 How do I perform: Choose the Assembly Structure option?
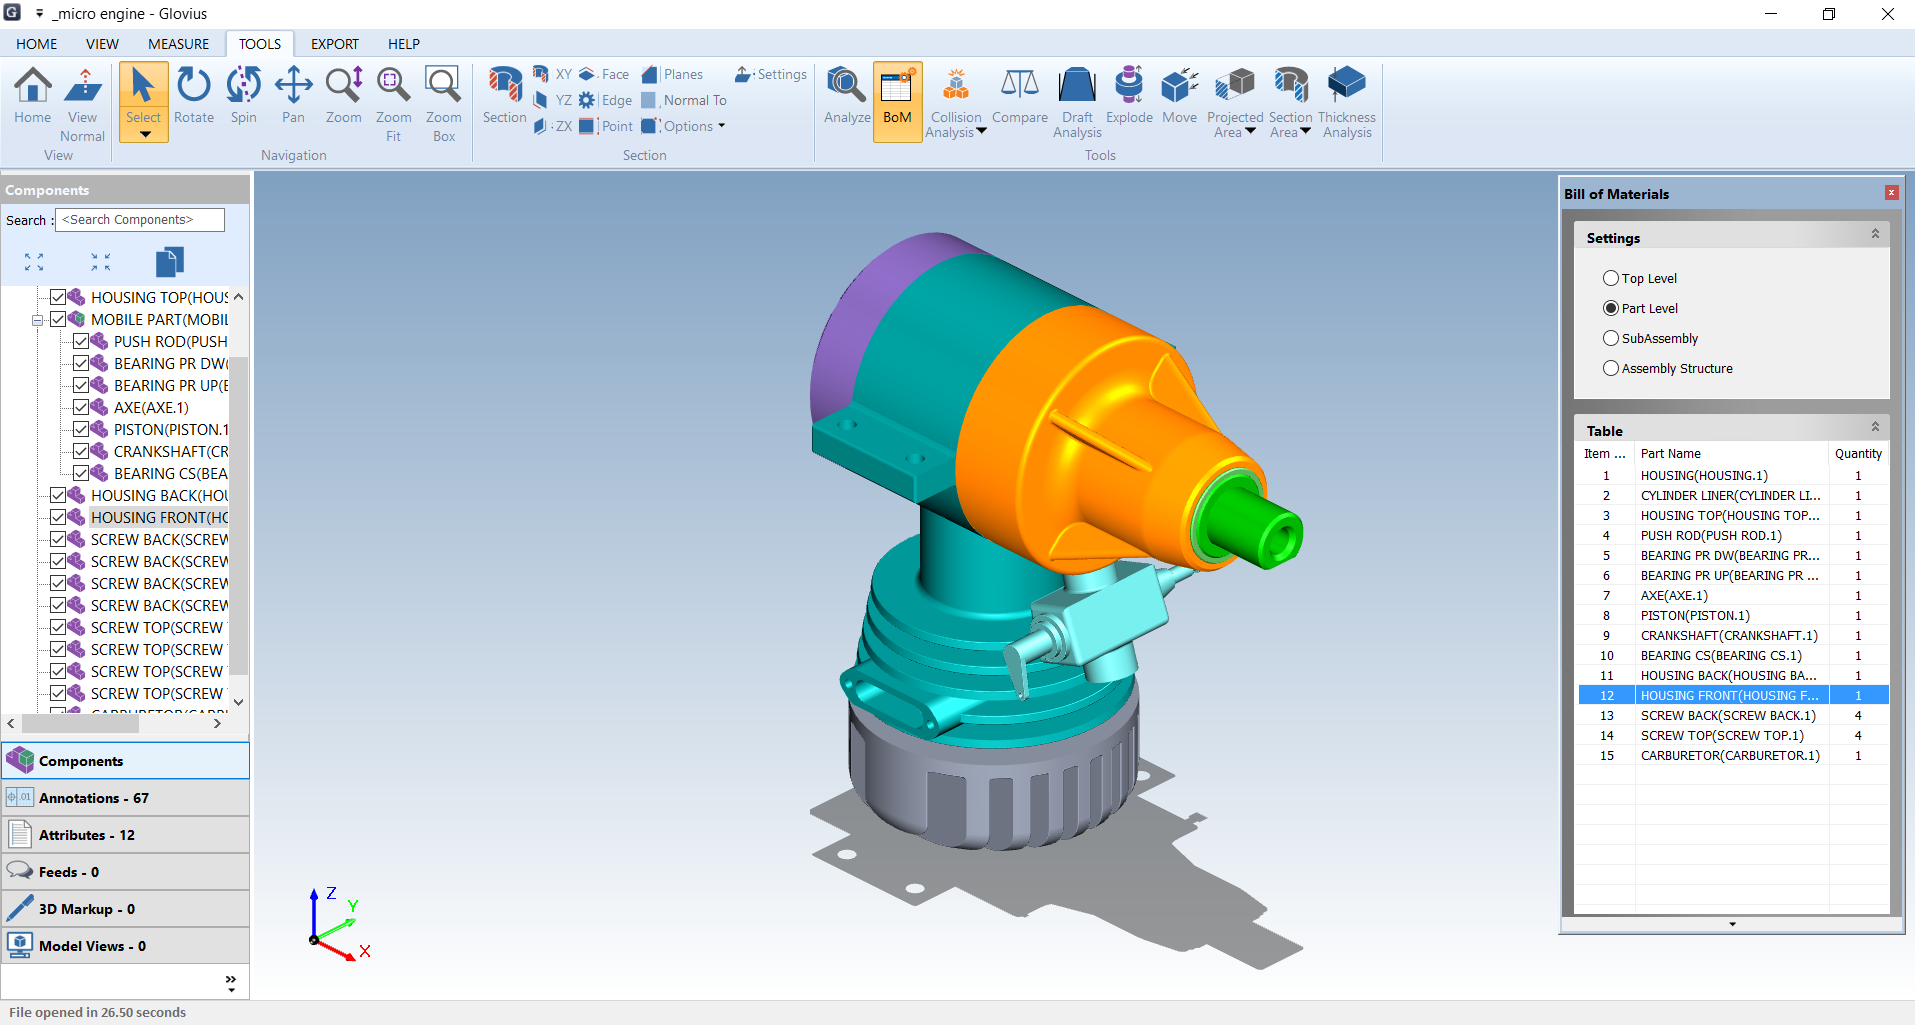click(x=1611, y=369)
